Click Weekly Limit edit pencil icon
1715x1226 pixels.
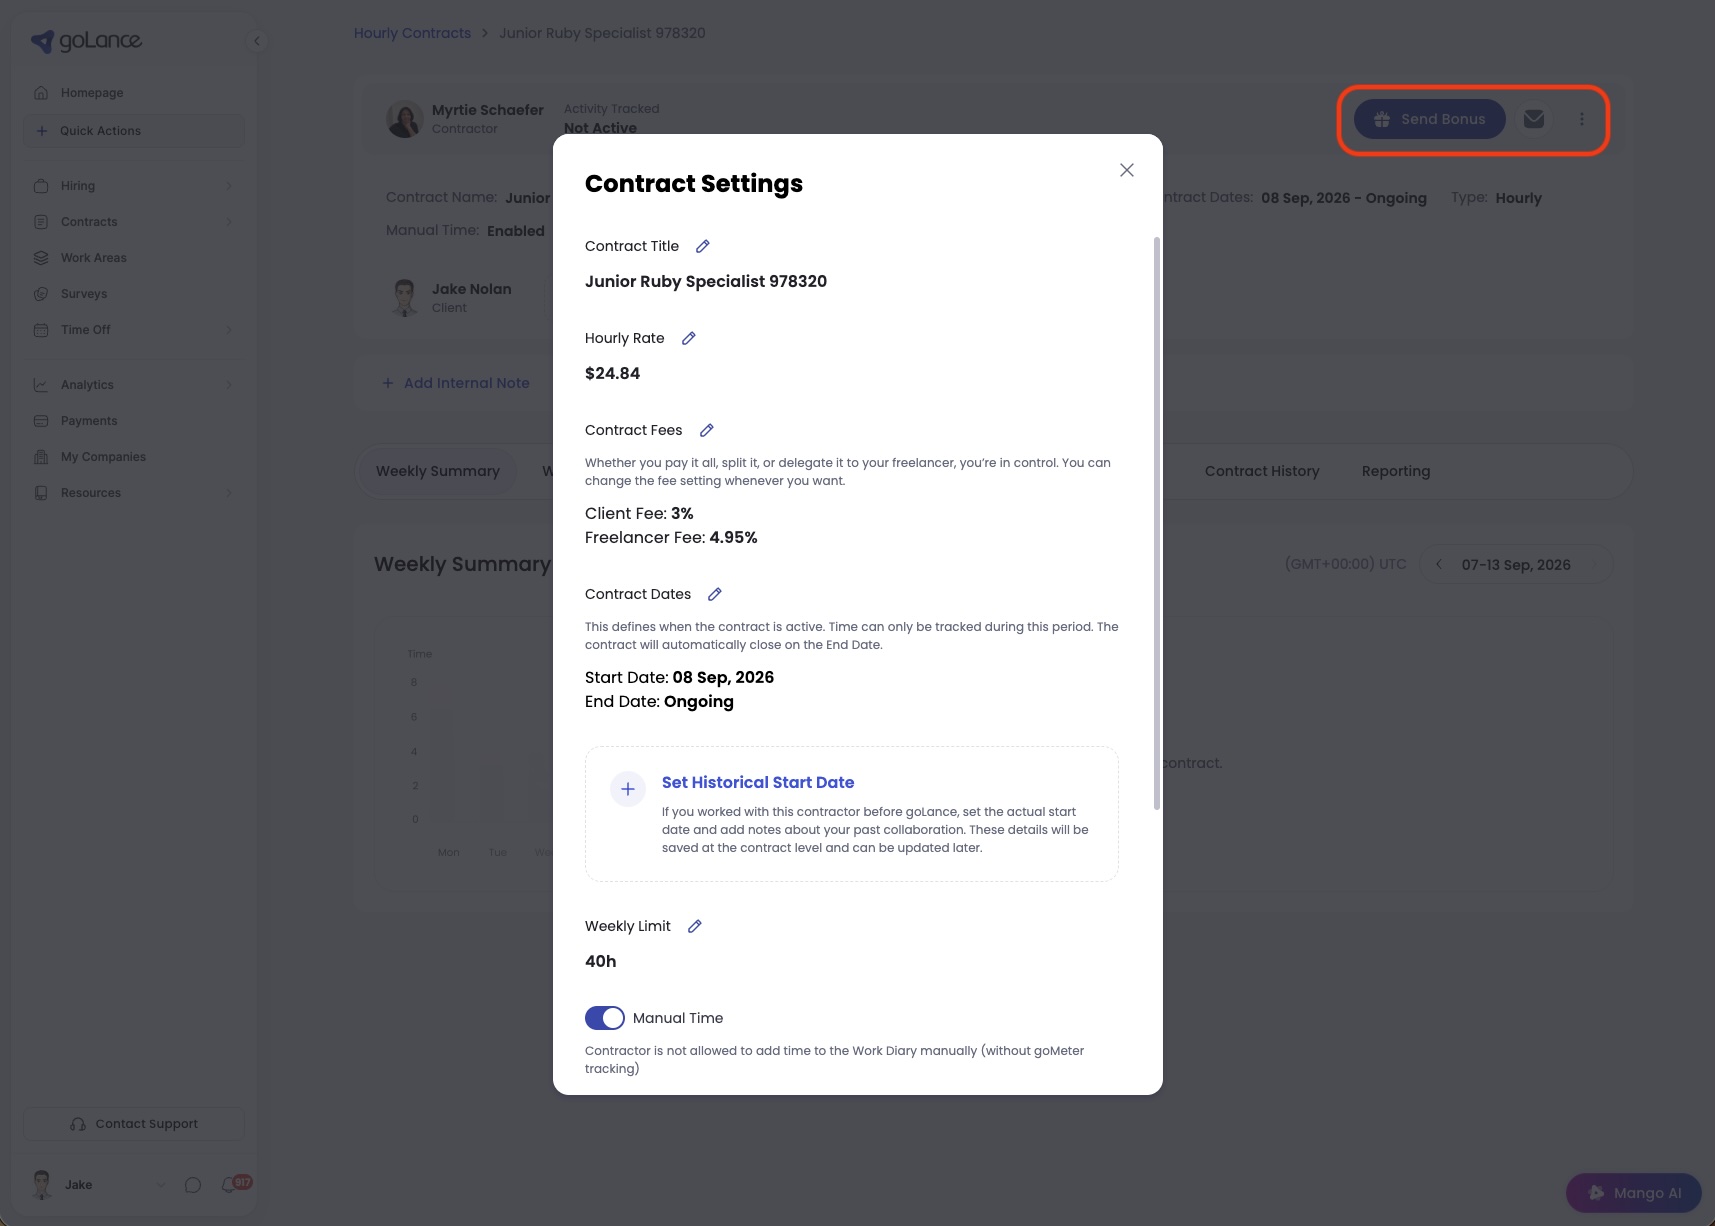[x=695, y=926]
